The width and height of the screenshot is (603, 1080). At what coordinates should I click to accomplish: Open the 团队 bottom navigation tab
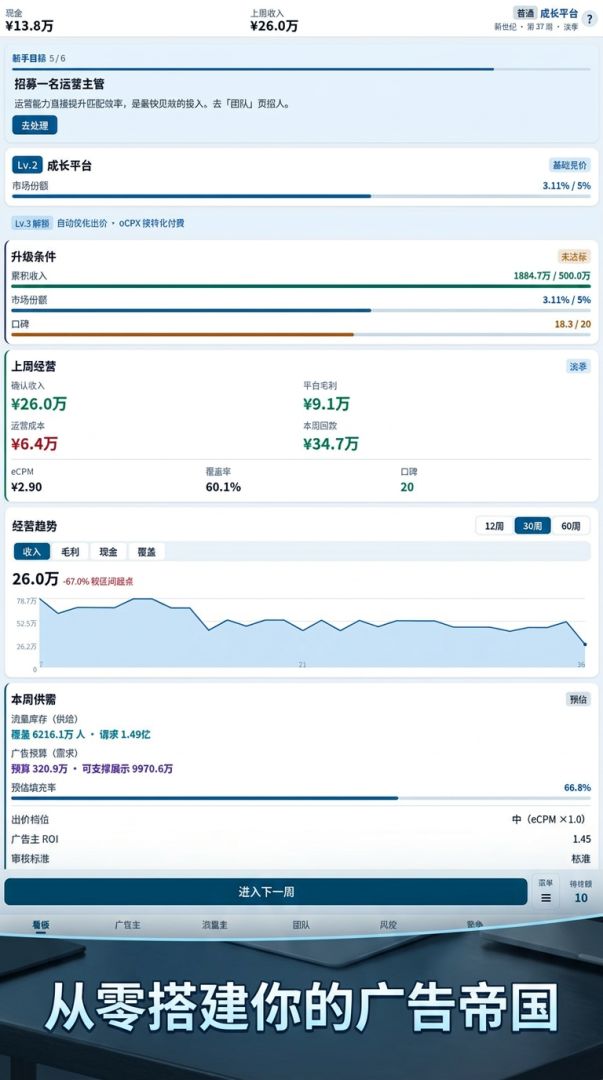[301, 925]
